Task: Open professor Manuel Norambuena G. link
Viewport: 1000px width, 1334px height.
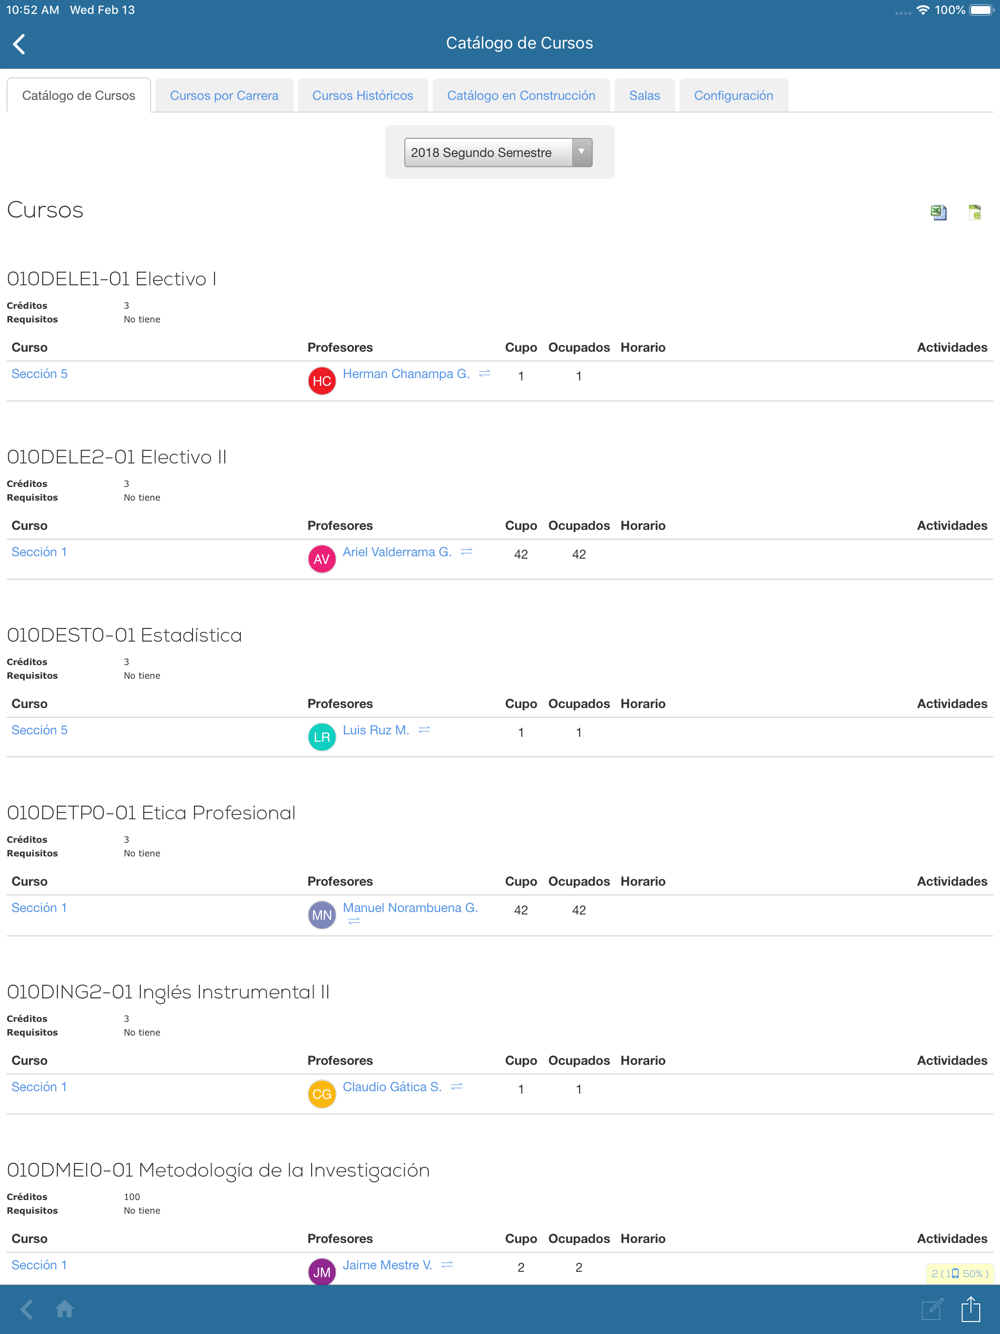Action: click(410, 908)
